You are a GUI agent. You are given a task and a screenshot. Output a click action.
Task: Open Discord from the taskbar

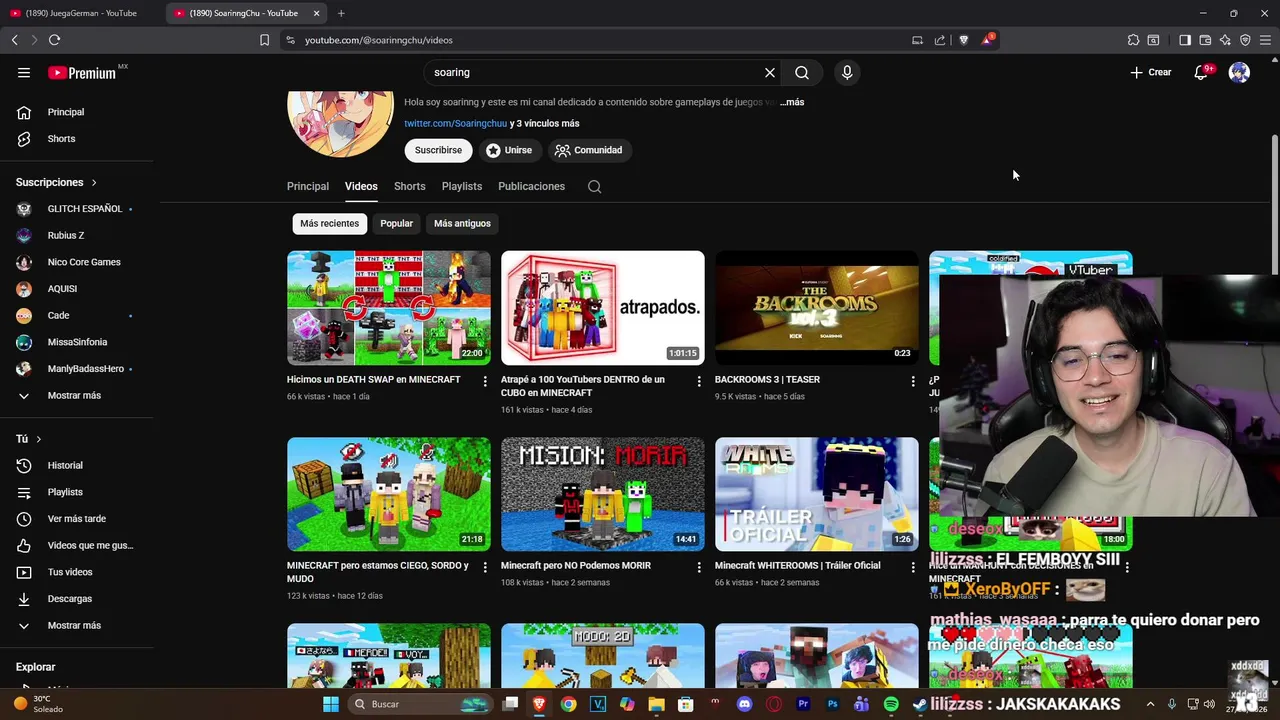tap(744, 704)
